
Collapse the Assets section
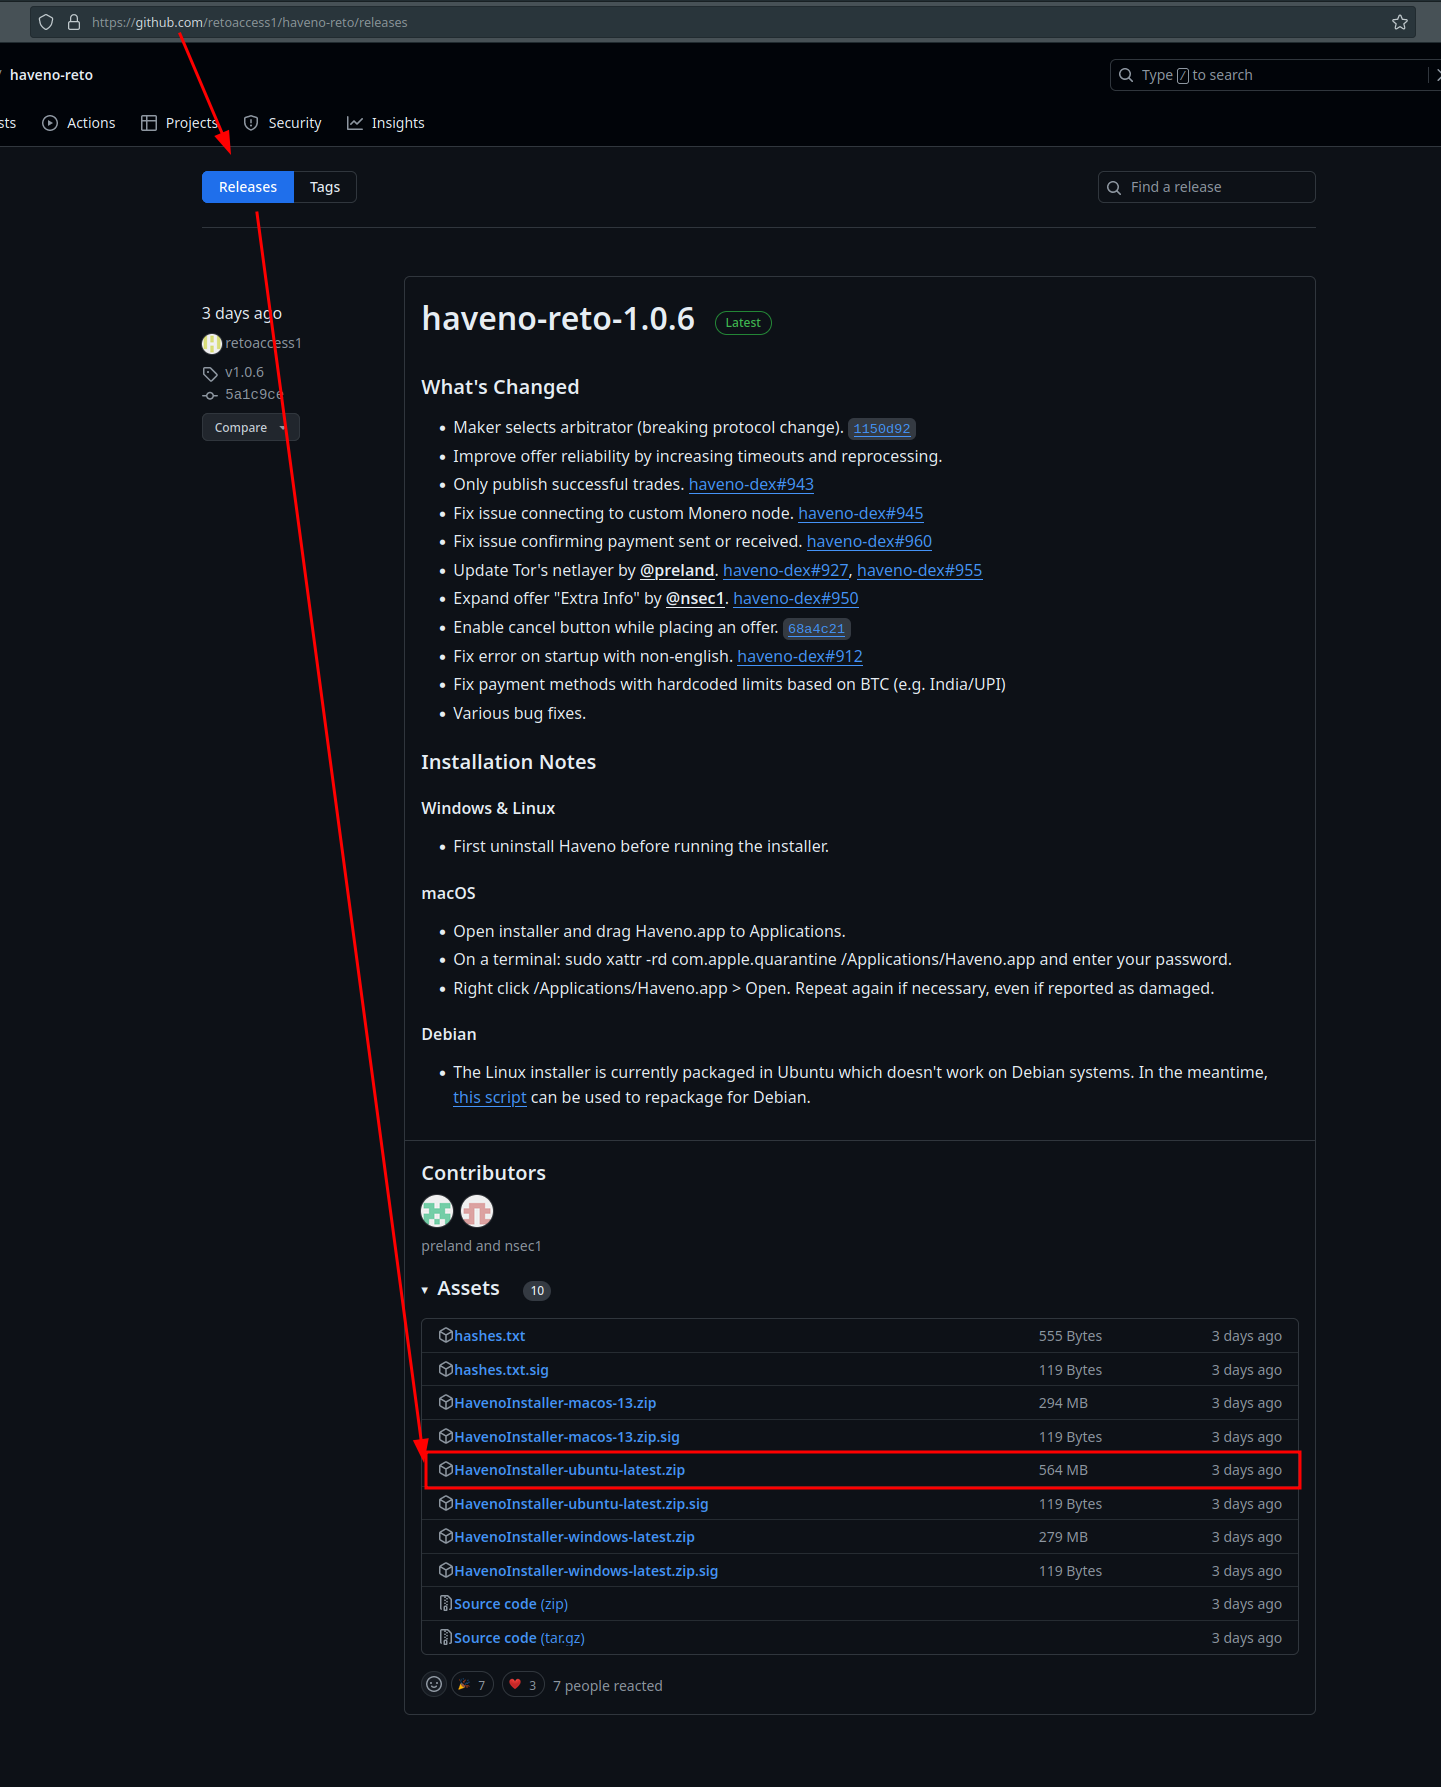point(460,1288)
